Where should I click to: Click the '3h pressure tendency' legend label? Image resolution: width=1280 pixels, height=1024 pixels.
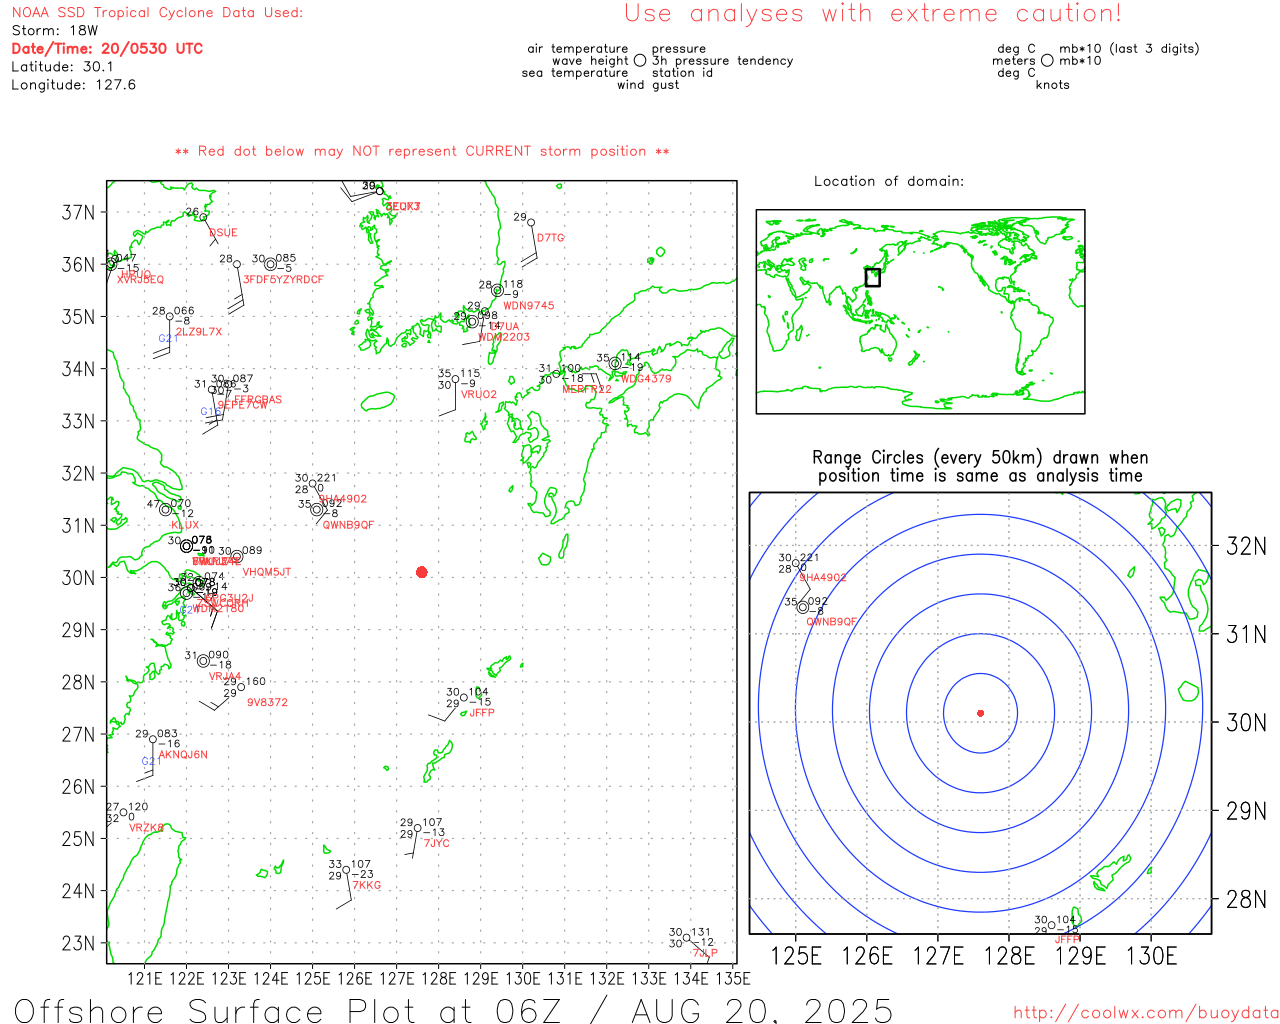pos(723,61)
